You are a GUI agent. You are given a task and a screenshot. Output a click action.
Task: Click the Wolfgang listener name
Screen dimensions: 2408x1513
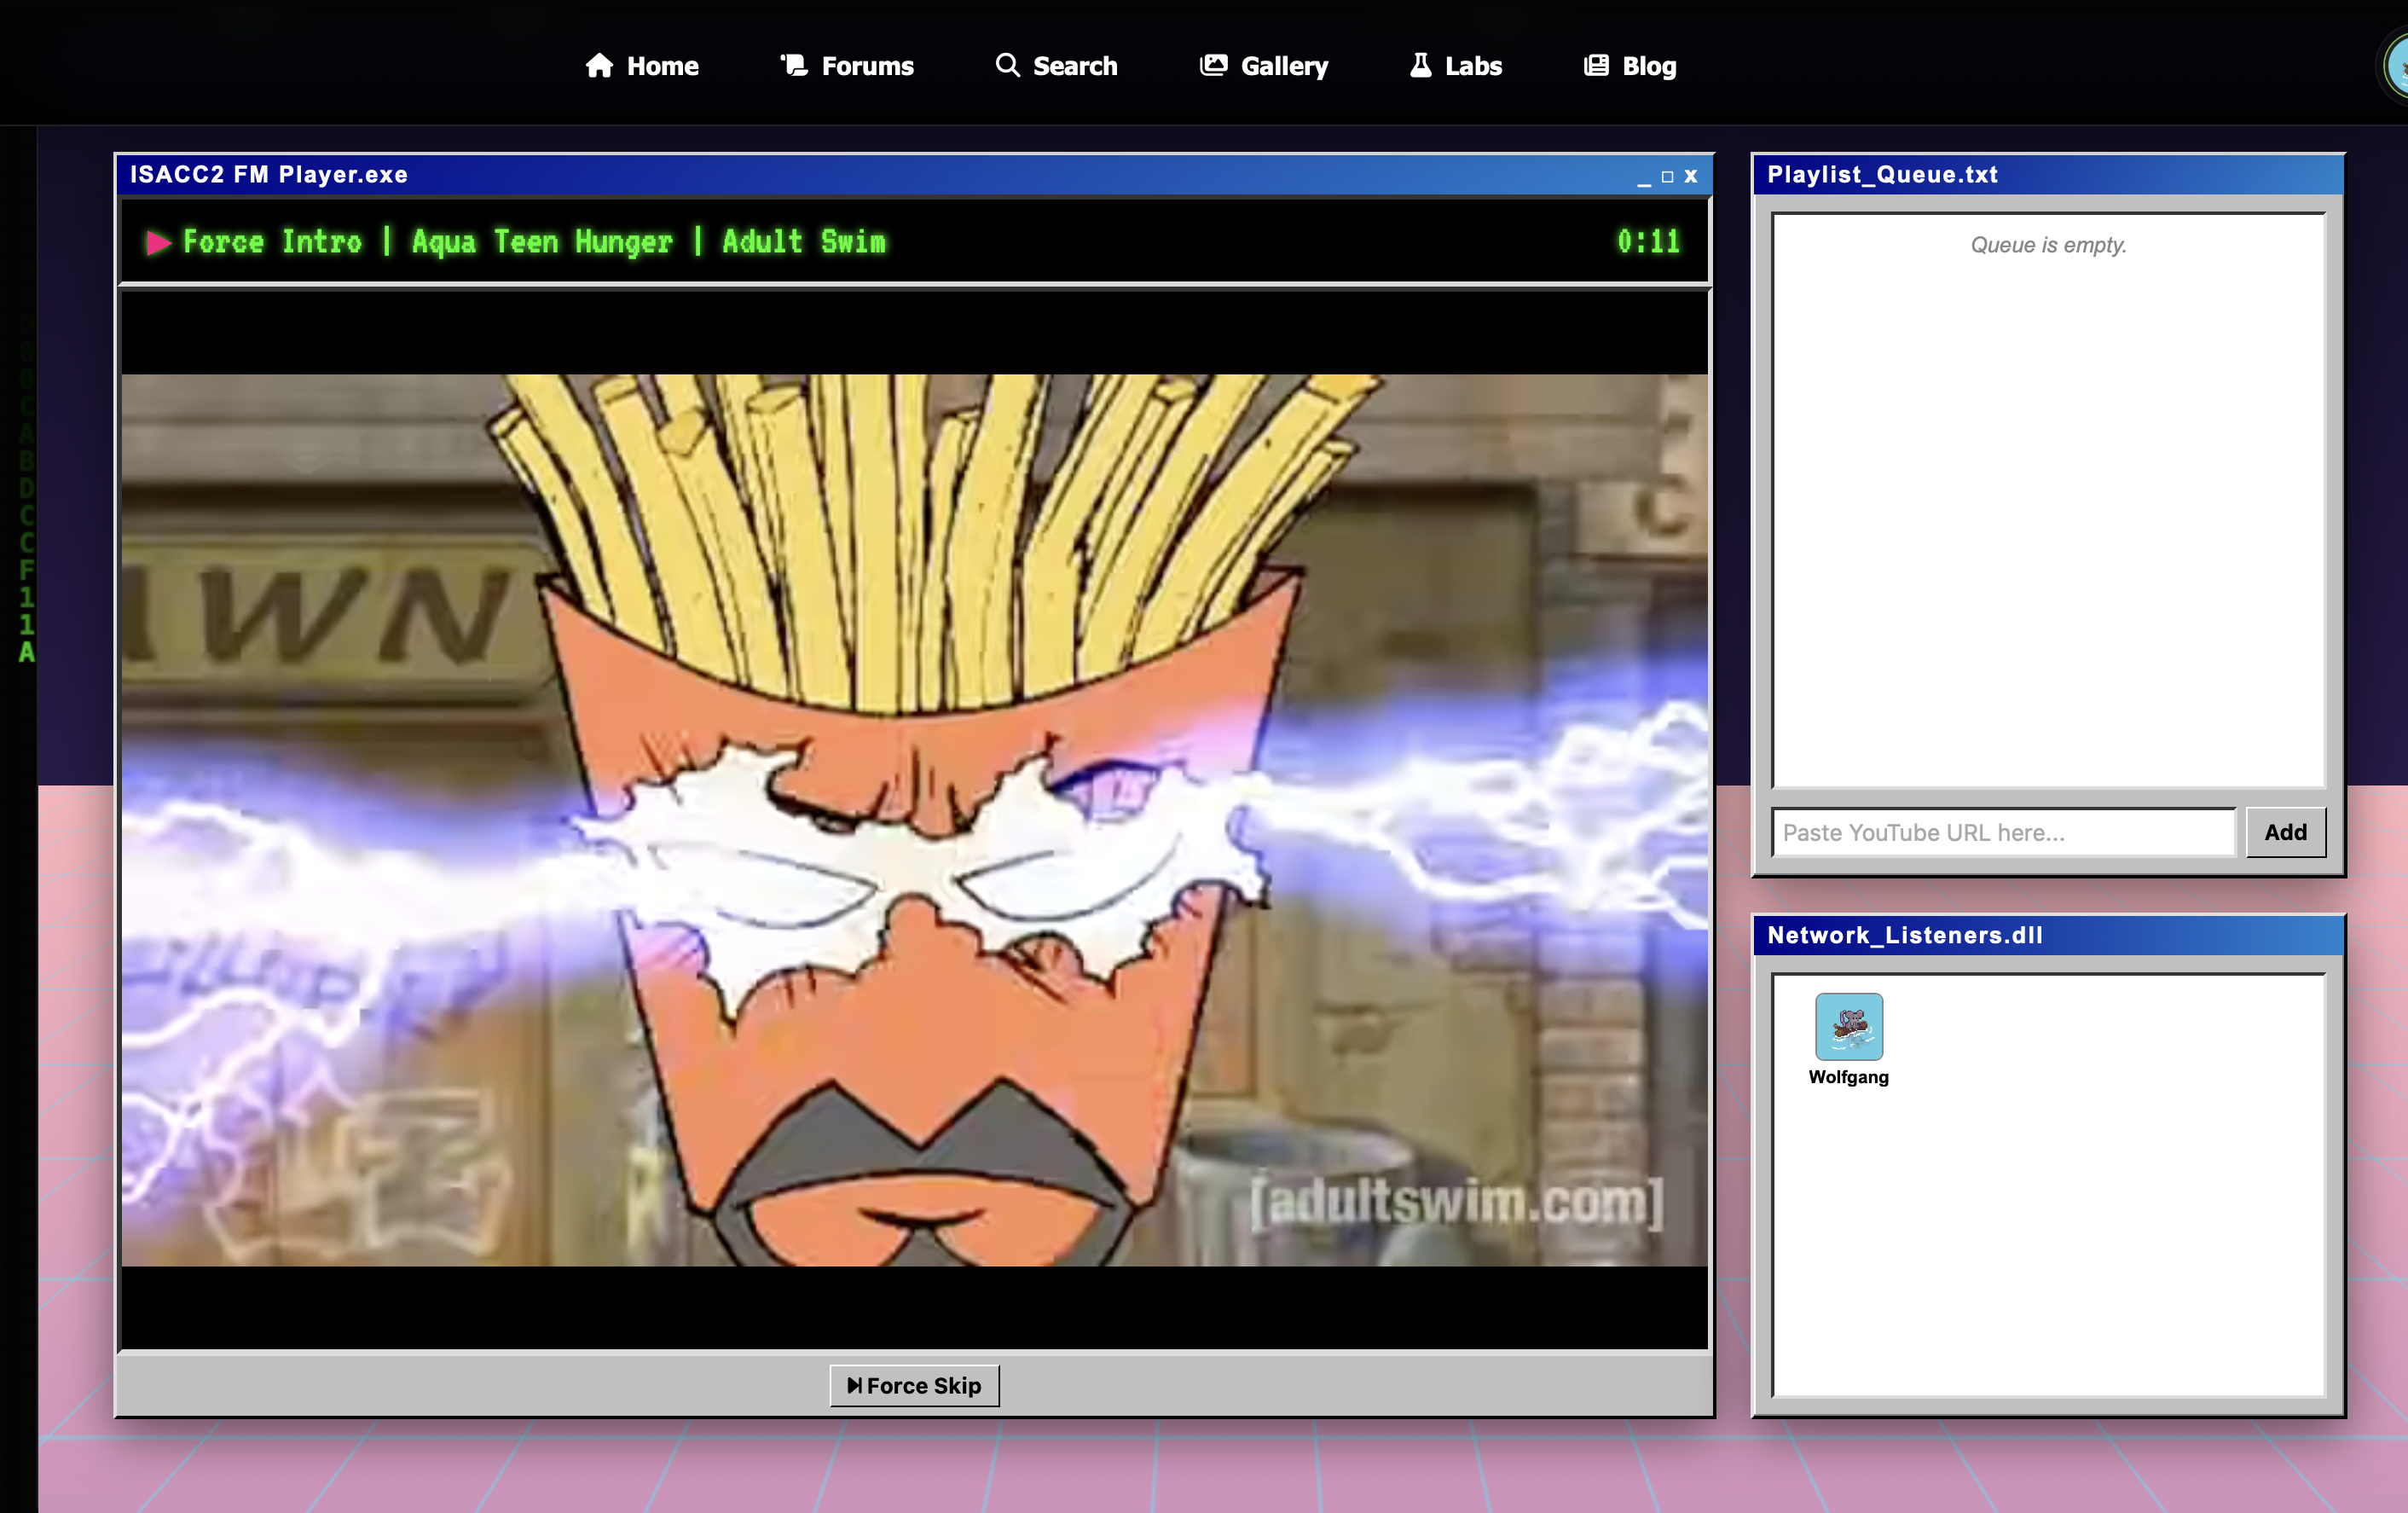click(x=1848, y=1077)
